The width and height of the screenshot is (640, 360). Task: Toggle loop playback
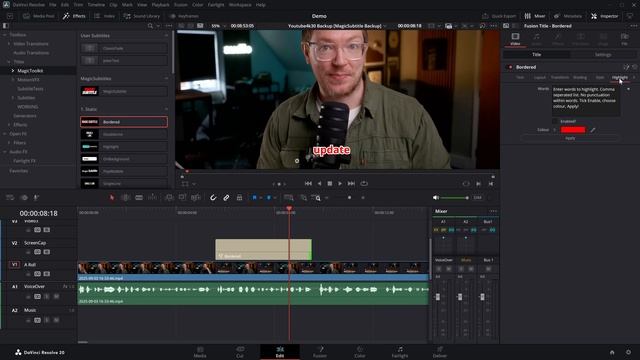click(x=364, y=184)
